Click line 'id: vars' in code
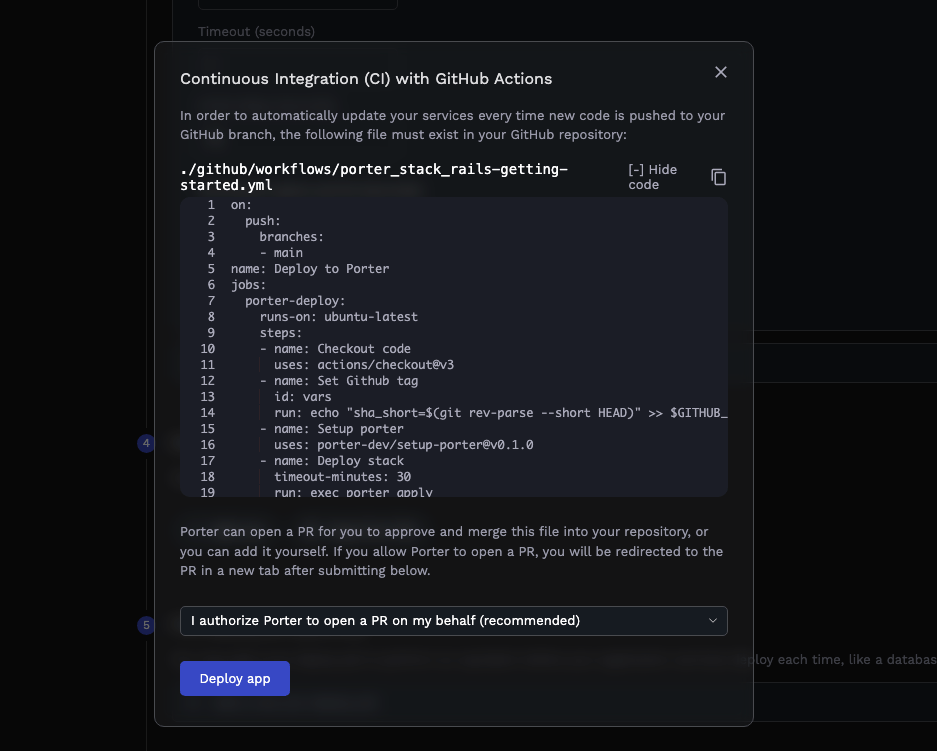The width and height of the screenshot is (937, 751). tap(302, 397)
